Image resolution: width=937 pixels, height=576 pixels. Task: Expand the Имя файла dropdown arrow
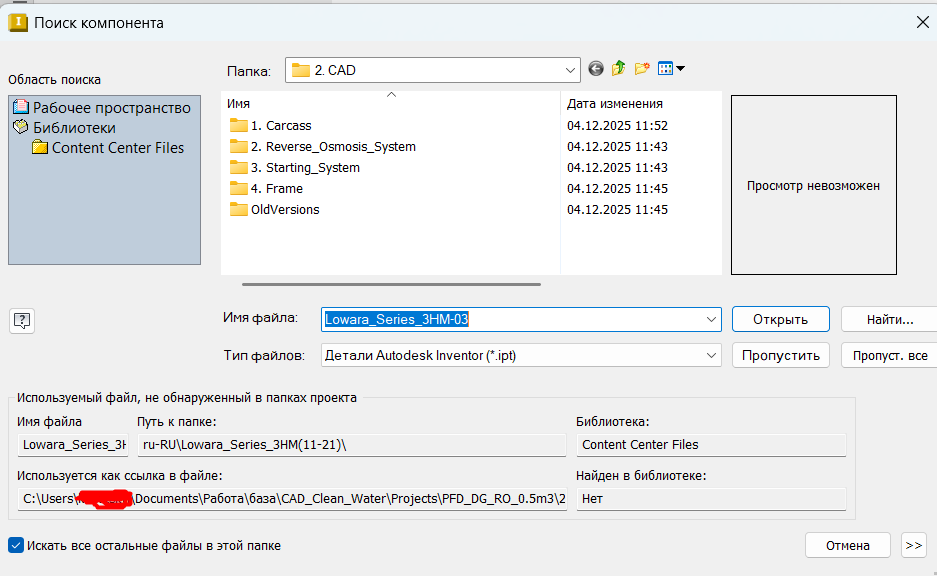711,320
